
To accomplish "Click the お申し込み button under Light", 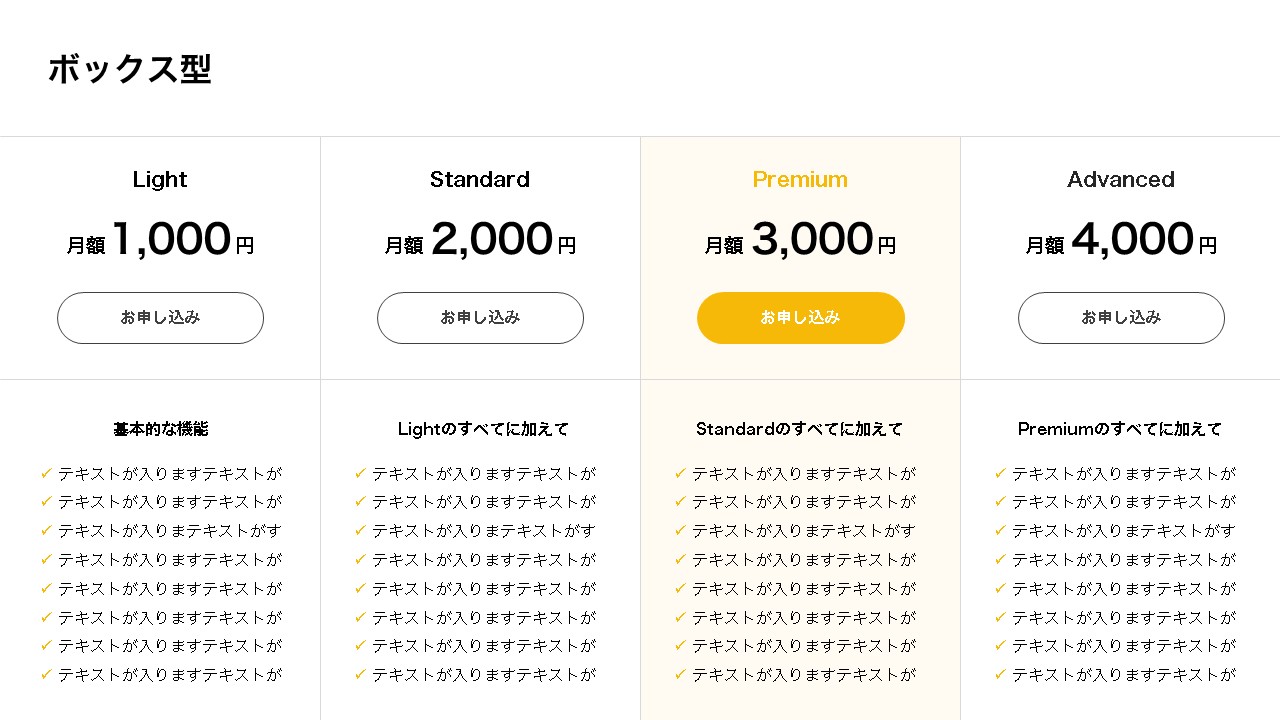I will pos(160,318).
